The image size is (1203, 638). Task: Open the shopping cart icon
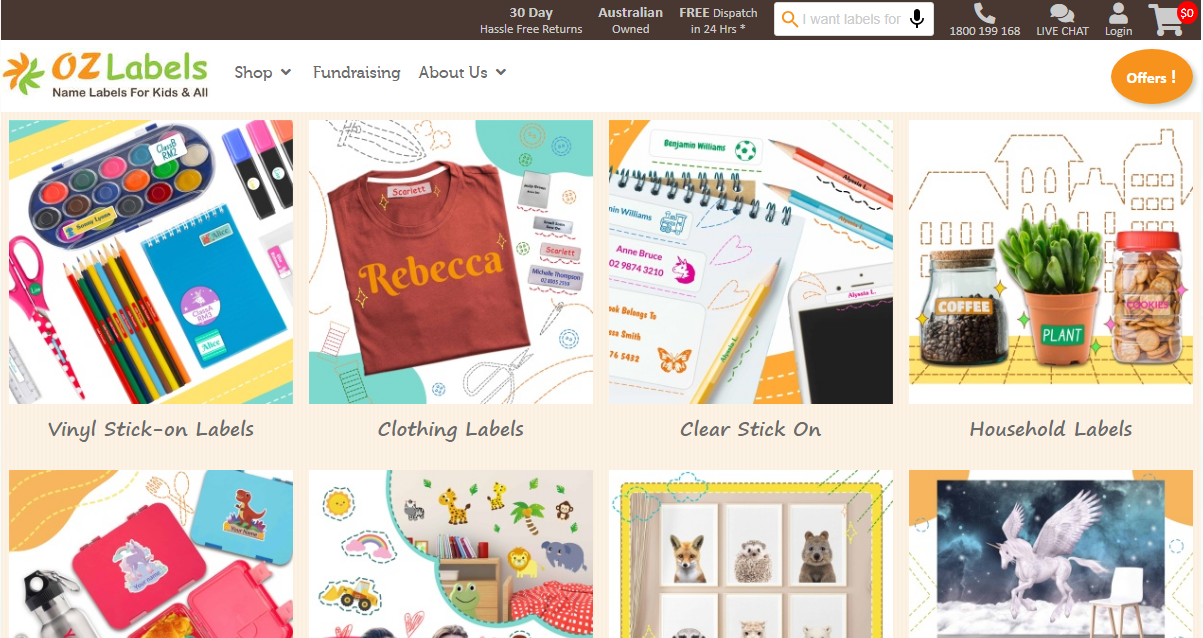click(x=1165, y=19)
